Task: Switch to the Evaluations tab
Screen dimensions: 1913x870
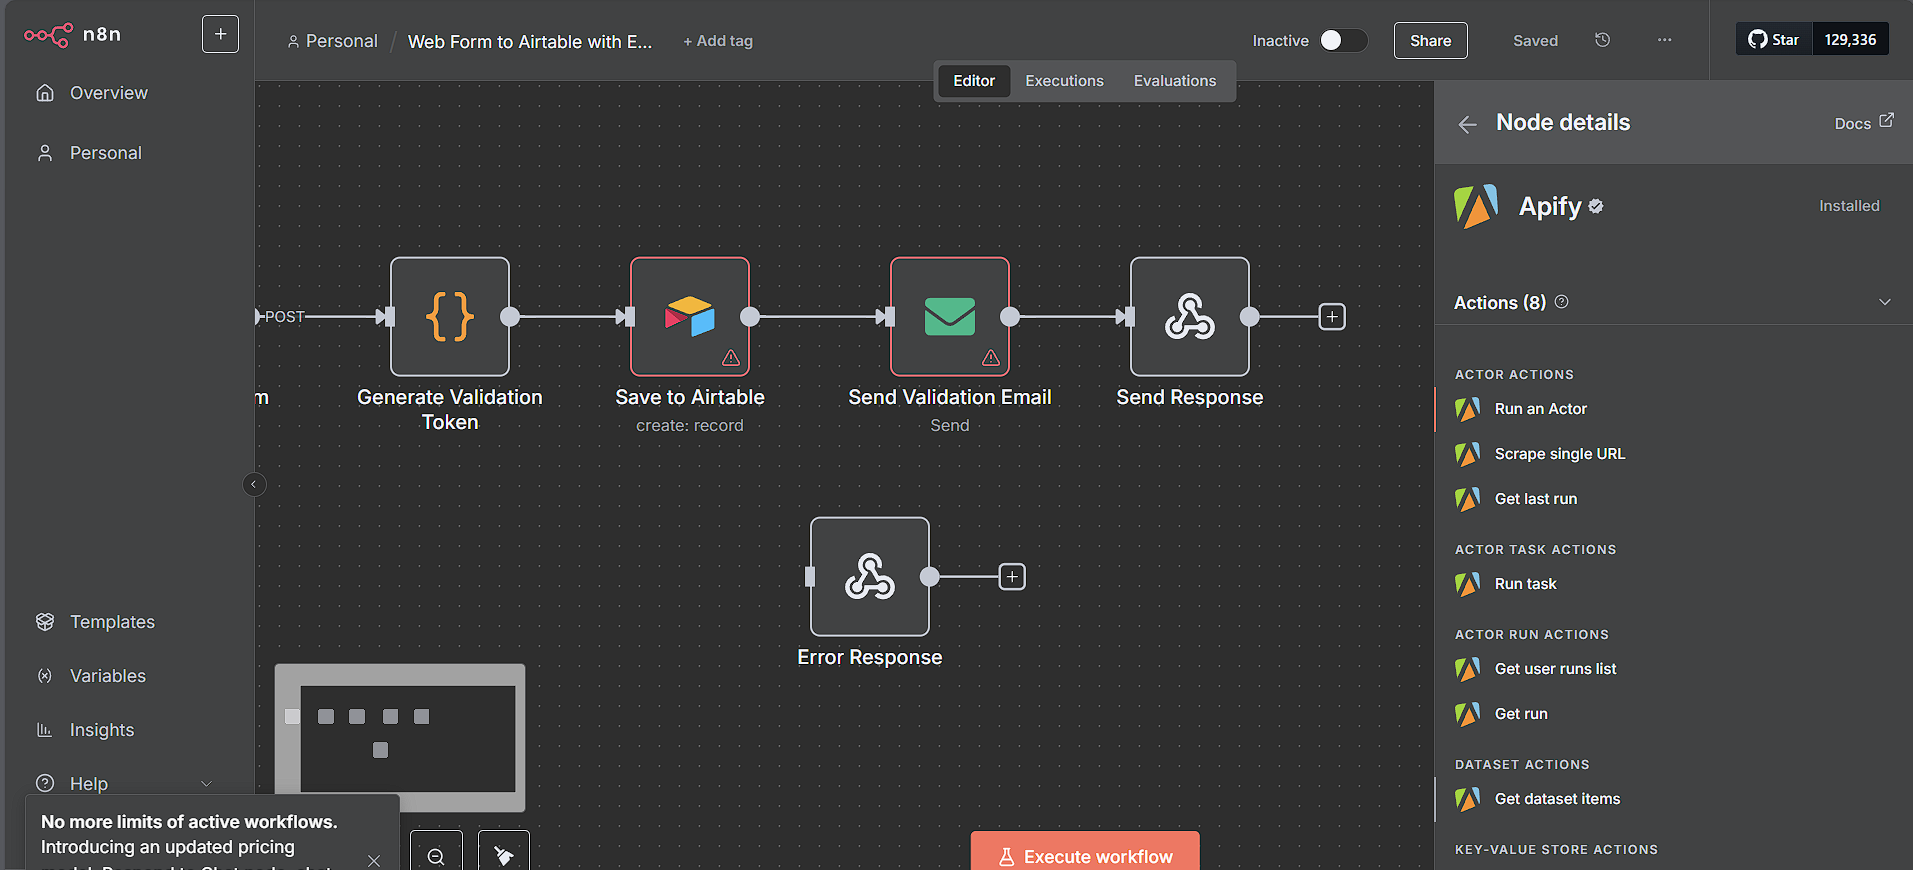Action: click(1175, 81)
